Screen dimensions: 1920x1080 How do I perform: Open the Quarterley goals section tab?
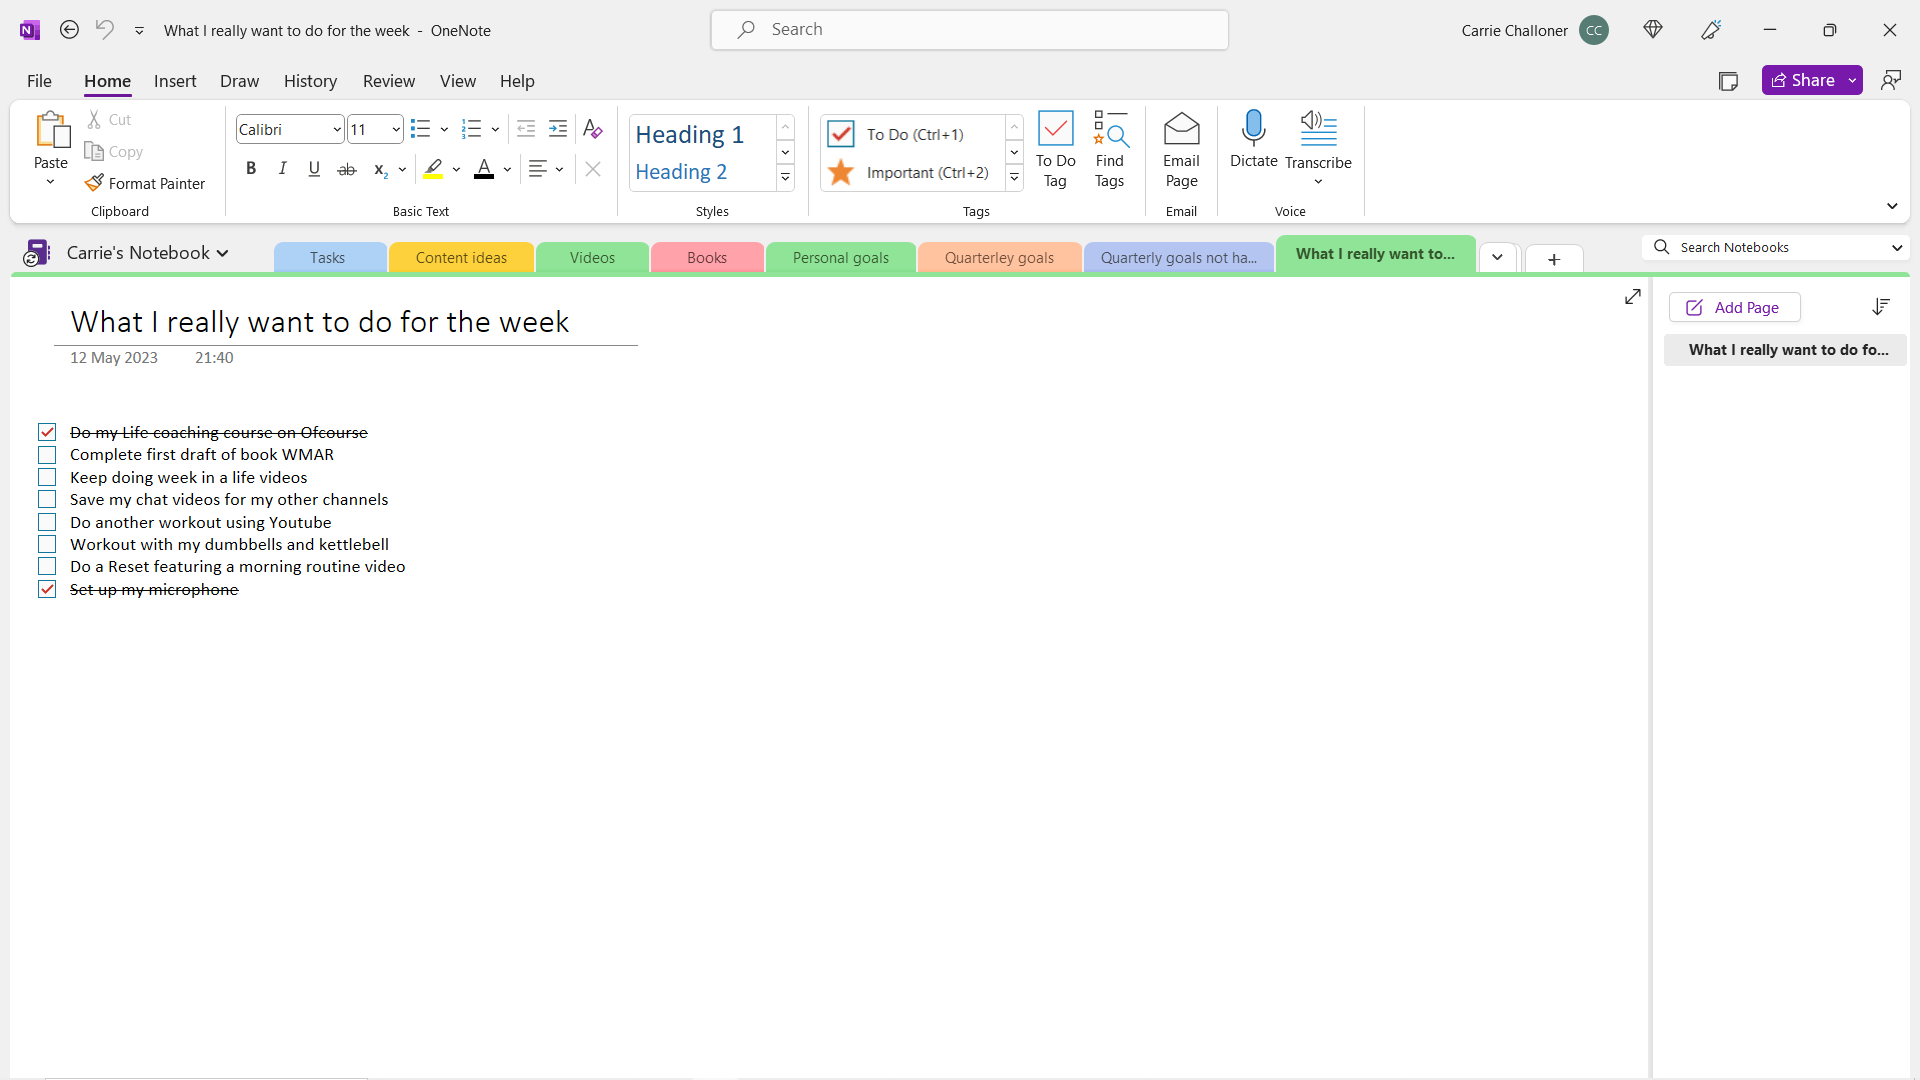[x=998, y=258]
